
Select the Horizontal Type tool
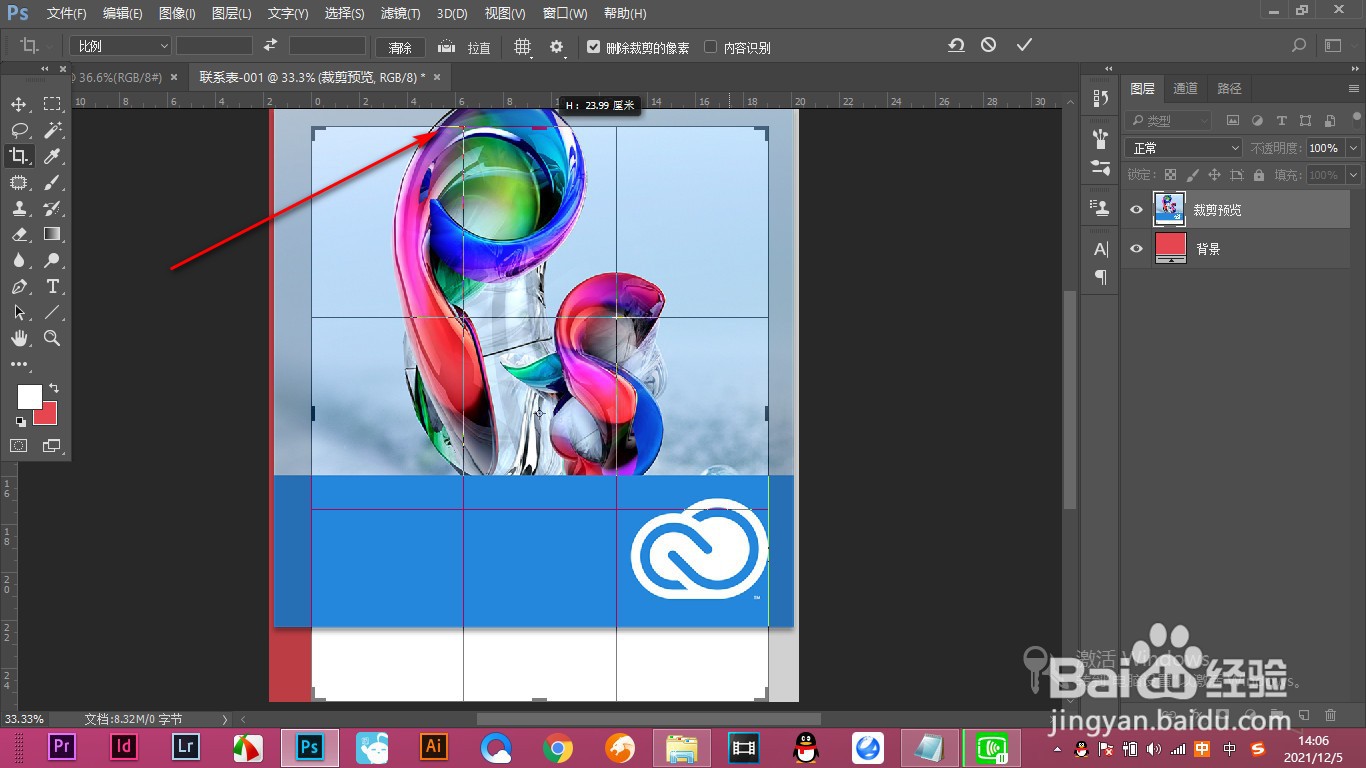click(x=52, y=286)
